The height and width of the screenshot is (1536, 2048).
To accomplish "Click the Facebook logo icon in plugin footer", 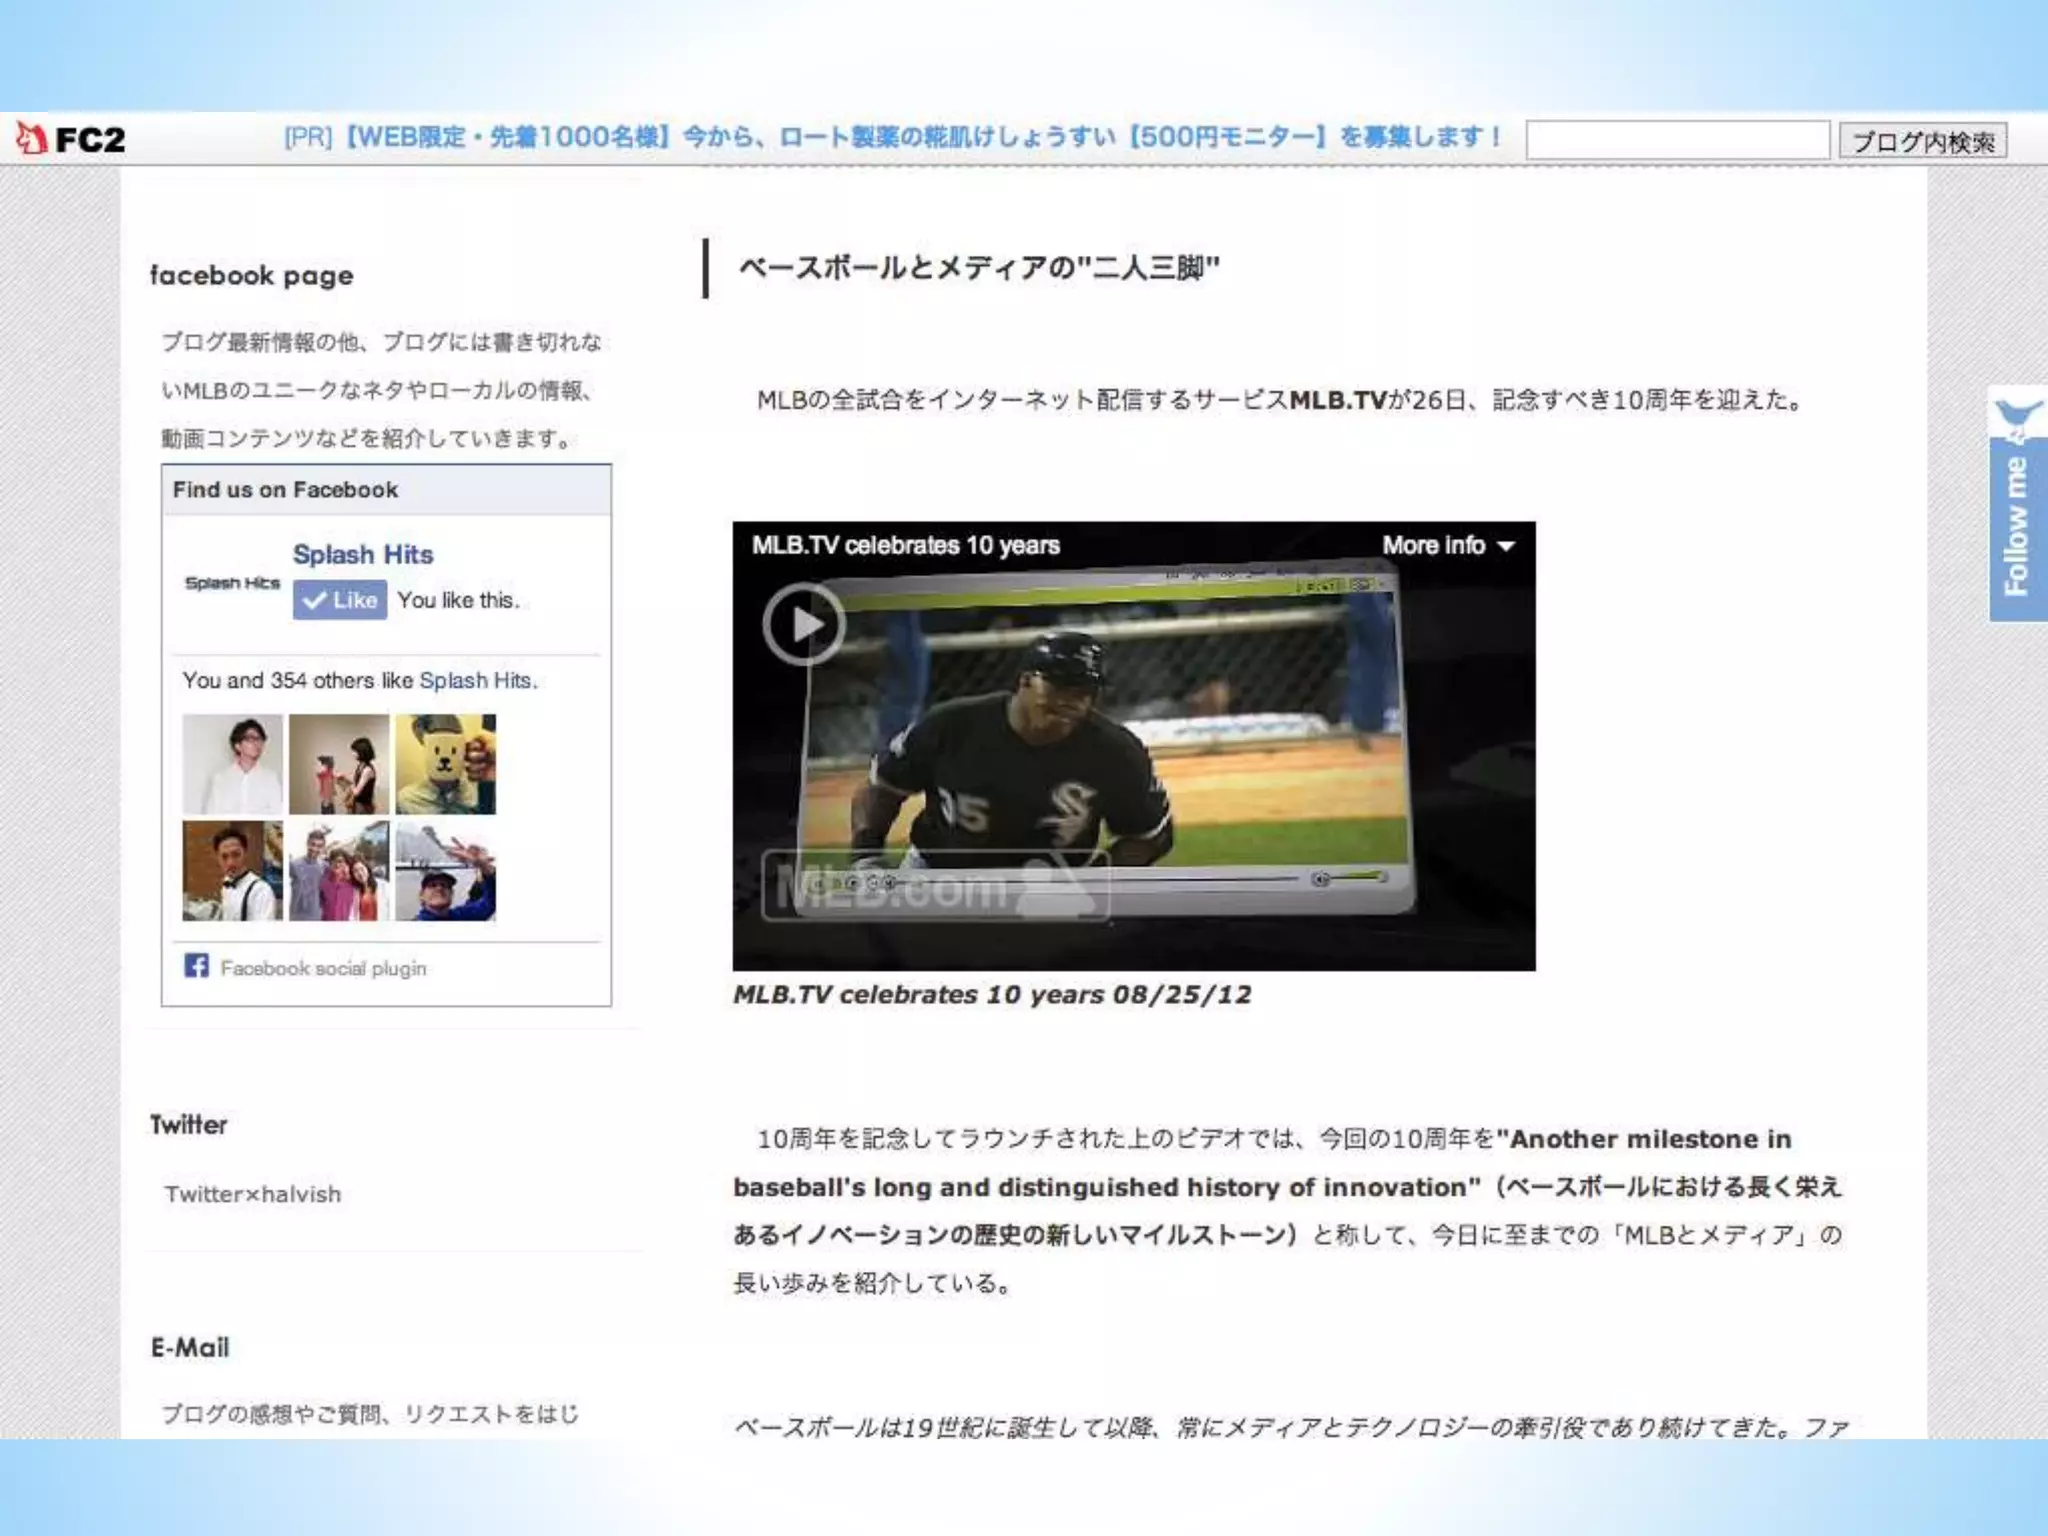I will pyautogui.click(x=196, y=966).
